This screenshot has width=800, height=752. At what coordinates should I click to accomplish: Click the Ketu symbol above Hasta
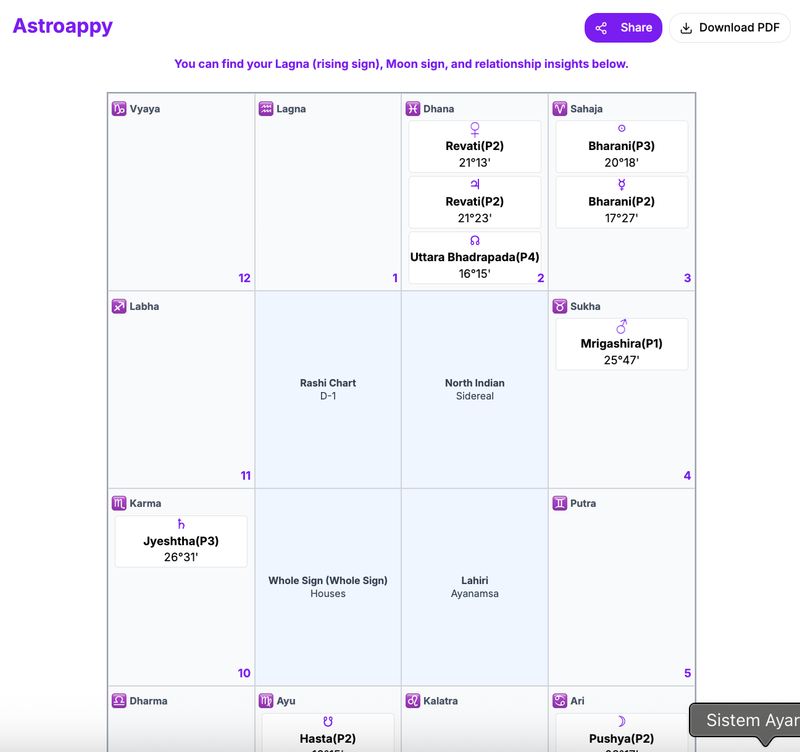(328, 721)
